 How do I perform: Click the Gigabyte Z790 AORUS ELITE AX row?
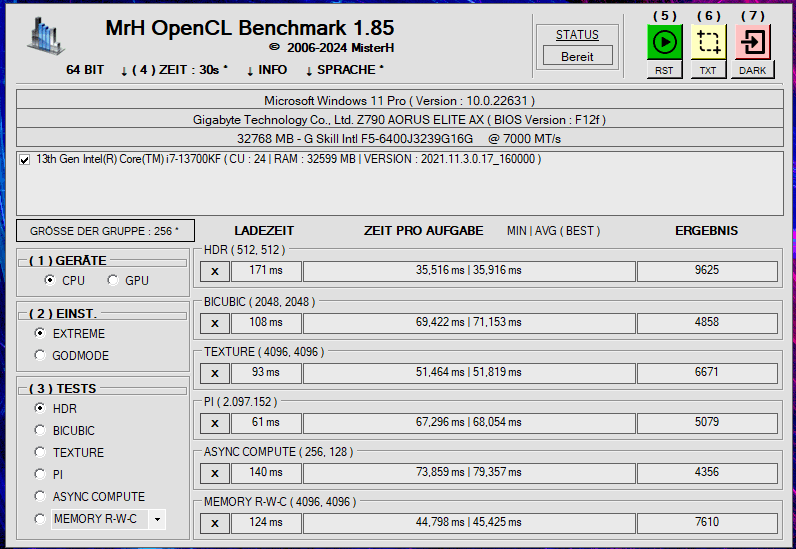tap(400, 120)
